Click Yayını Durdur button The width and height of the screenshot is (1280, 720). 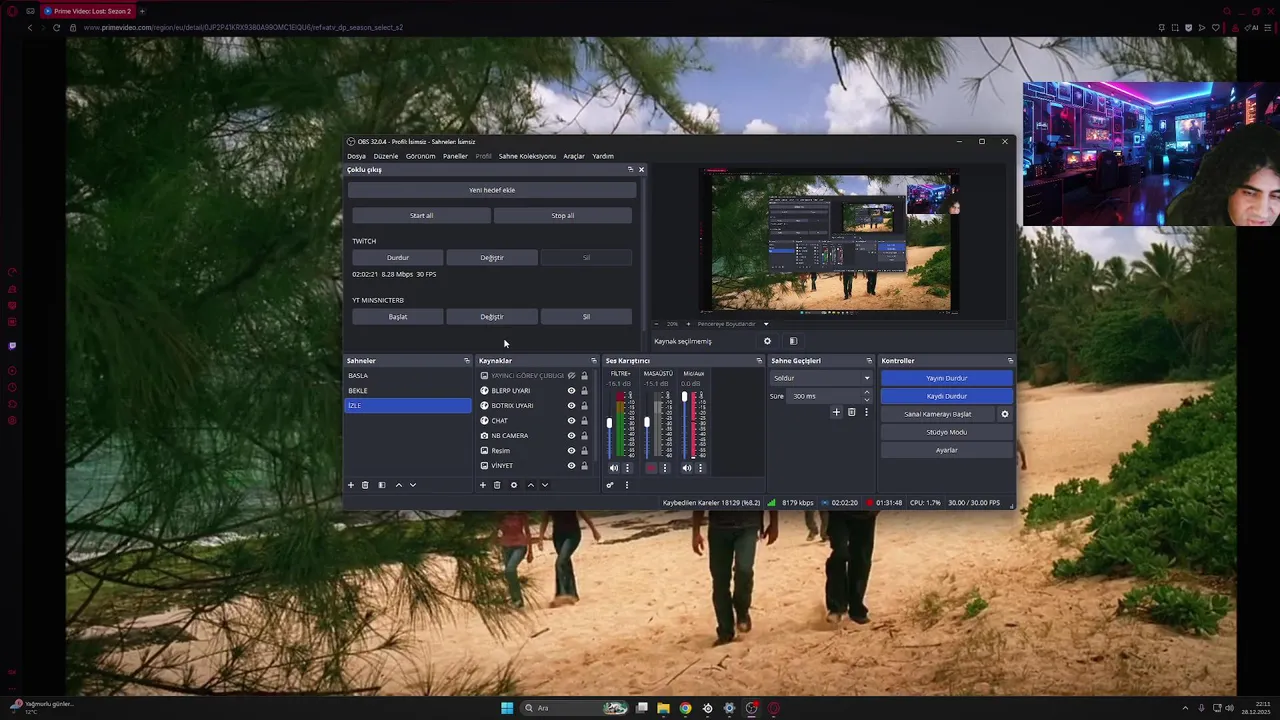coord(947,378)
